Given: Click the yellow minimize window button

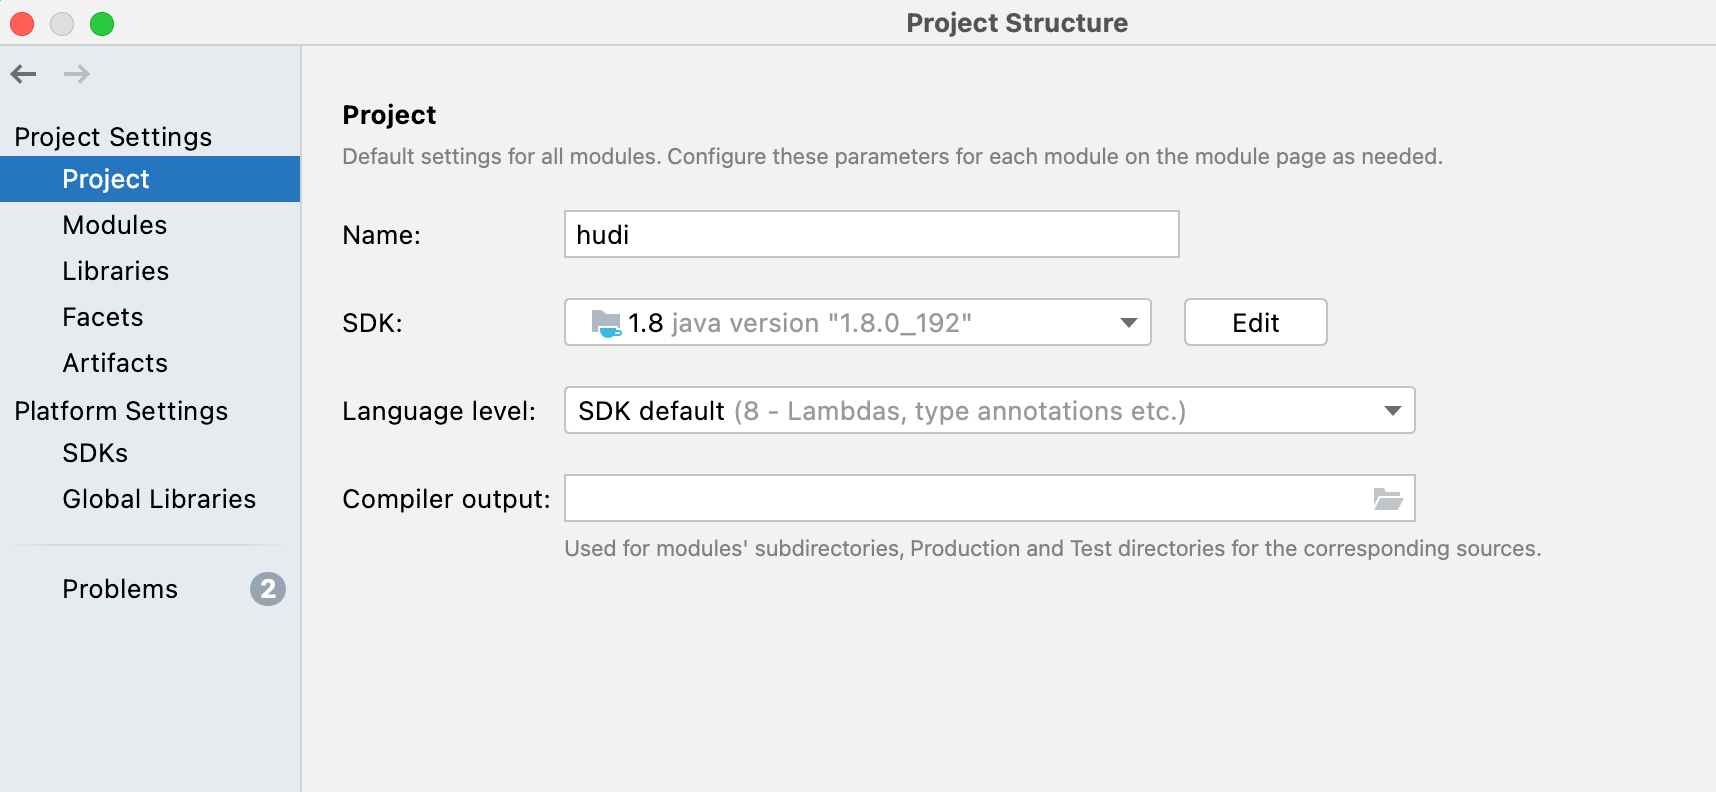Looking at the screenshot, I should [x=62, y=23].
